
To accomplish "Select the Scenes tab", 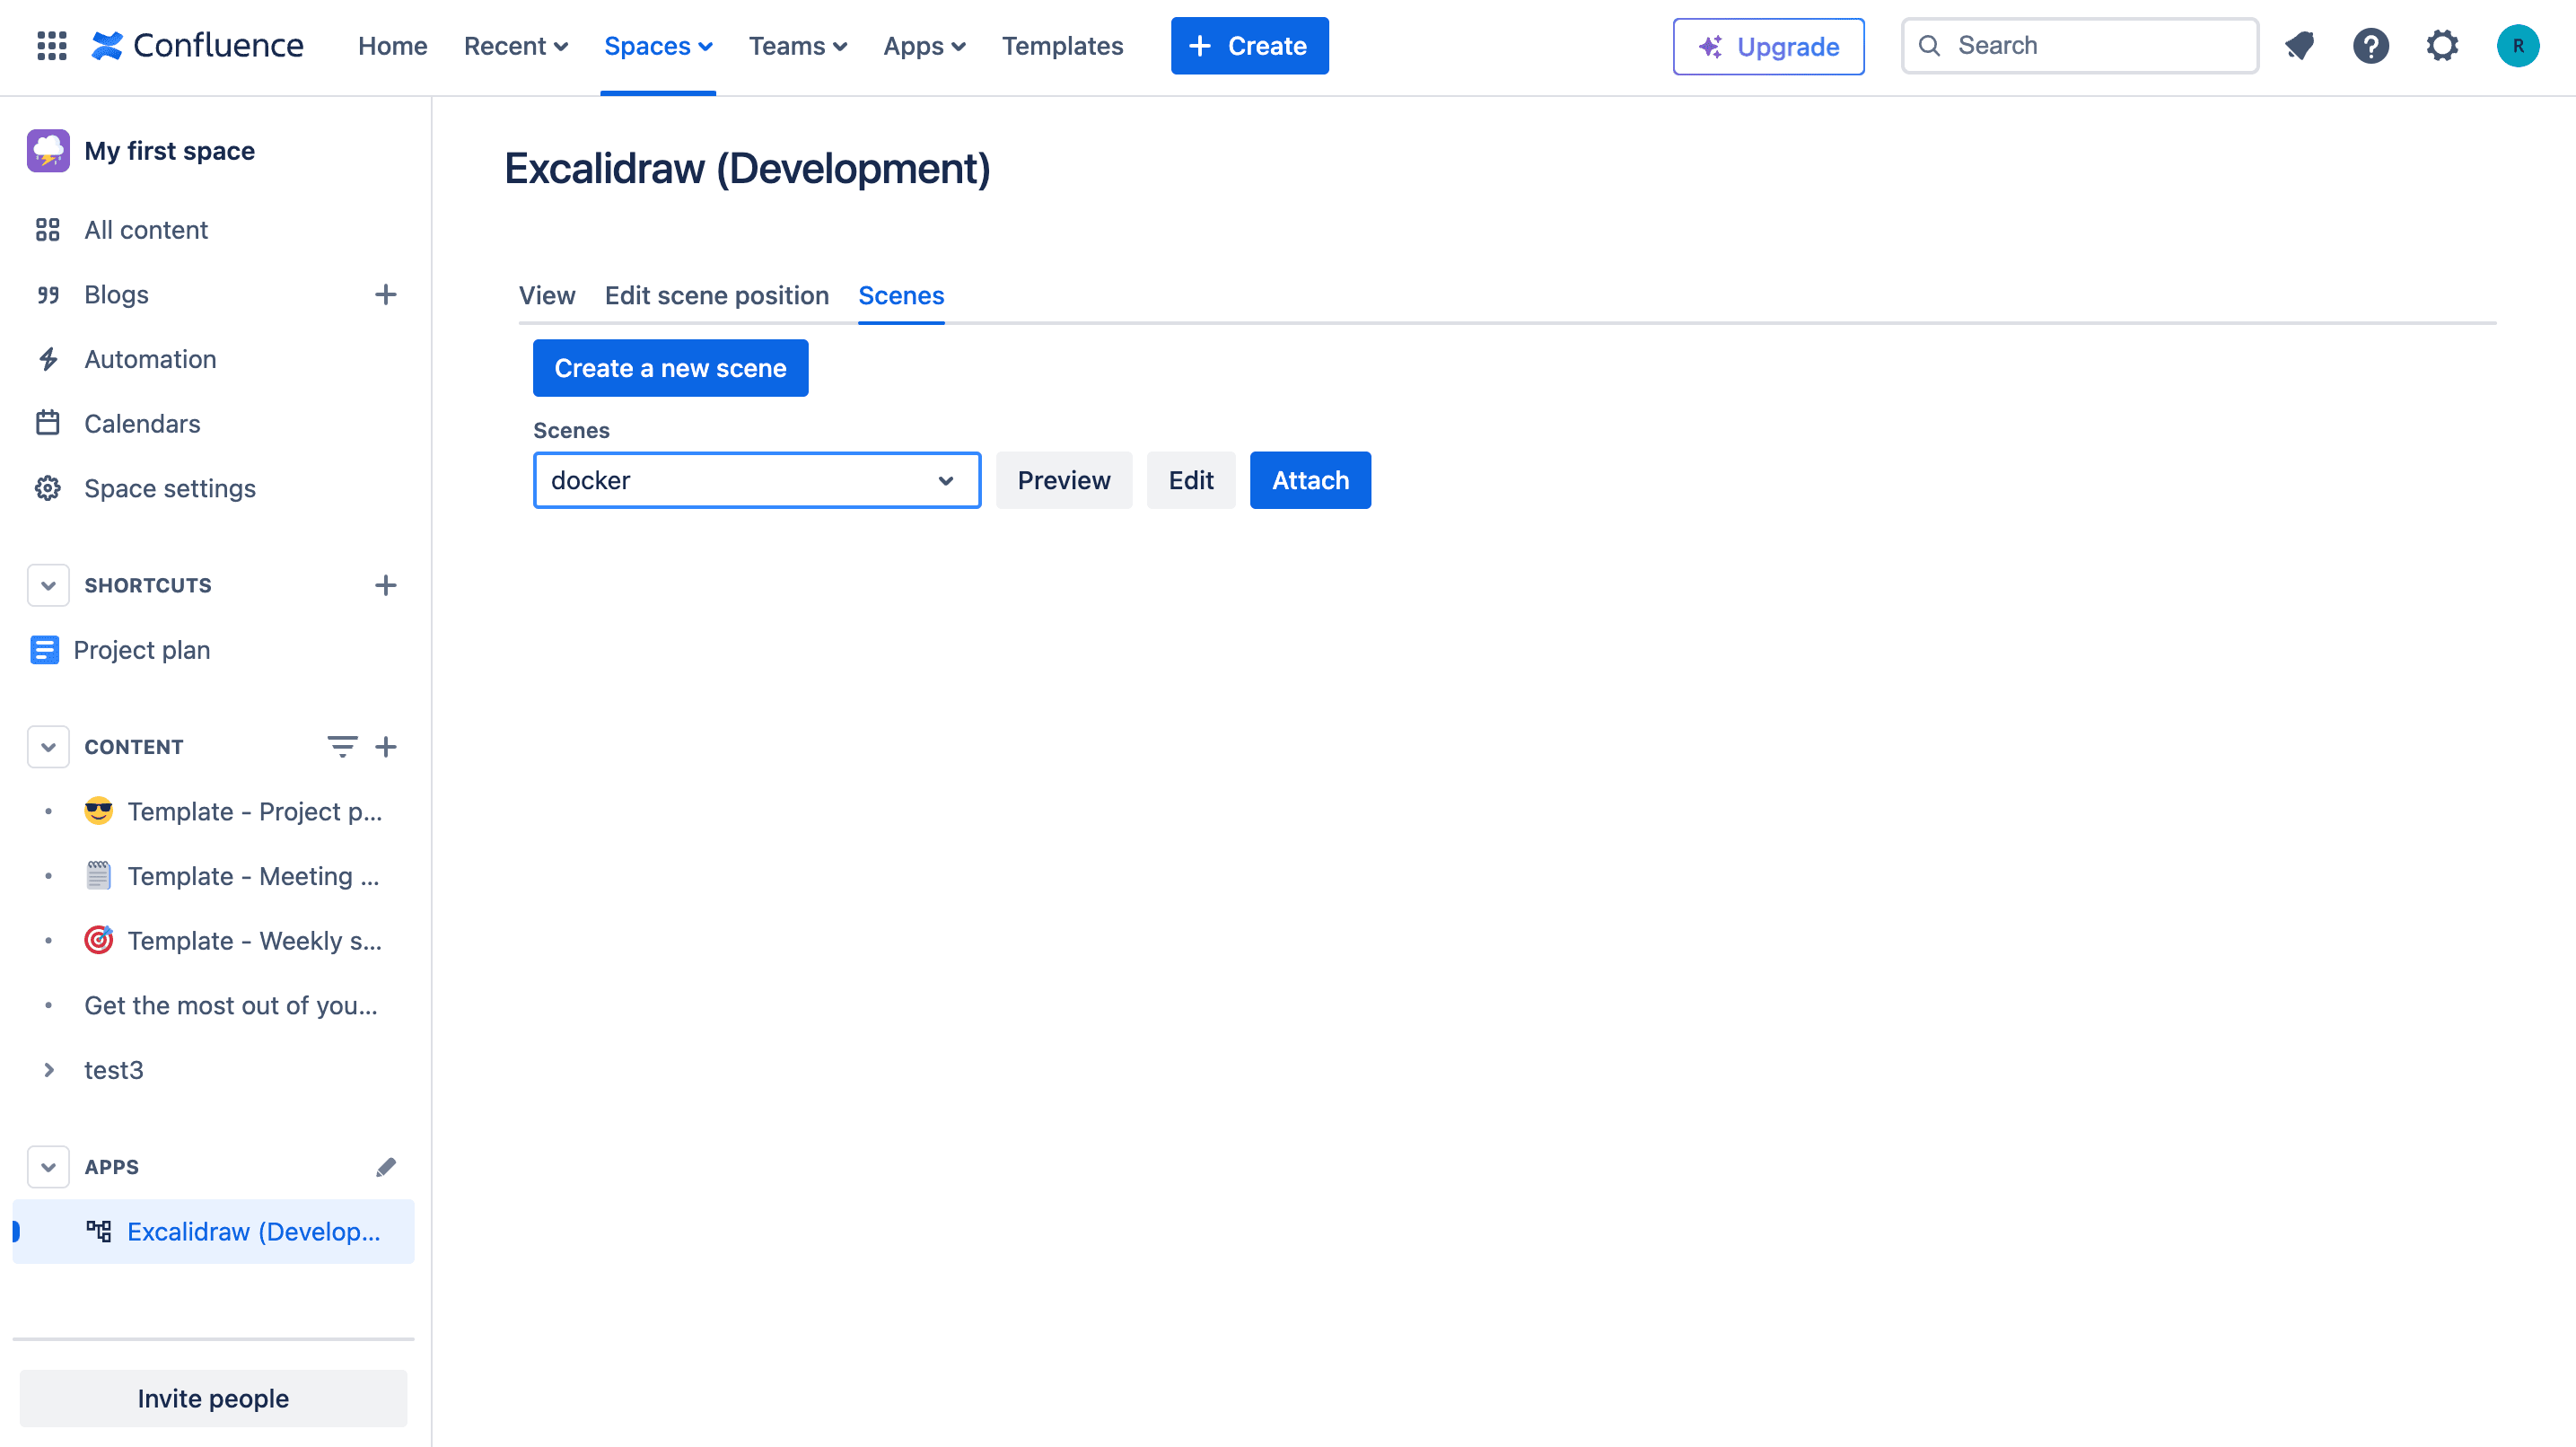I will coord(901,296).
